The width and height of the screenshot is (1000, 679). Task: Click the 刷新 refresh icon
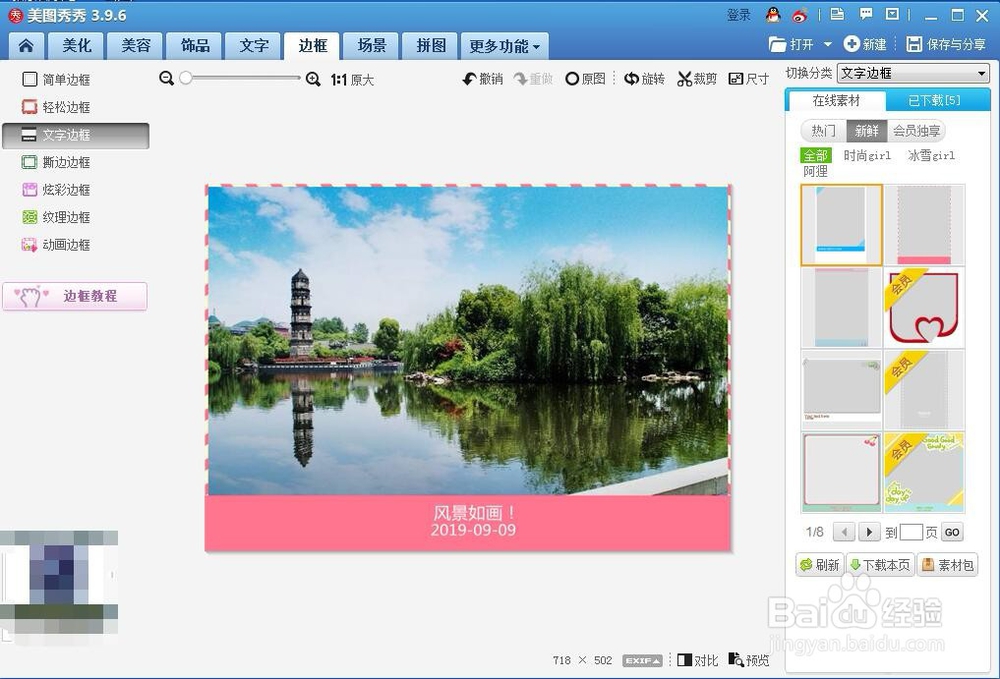pos(819,564)
